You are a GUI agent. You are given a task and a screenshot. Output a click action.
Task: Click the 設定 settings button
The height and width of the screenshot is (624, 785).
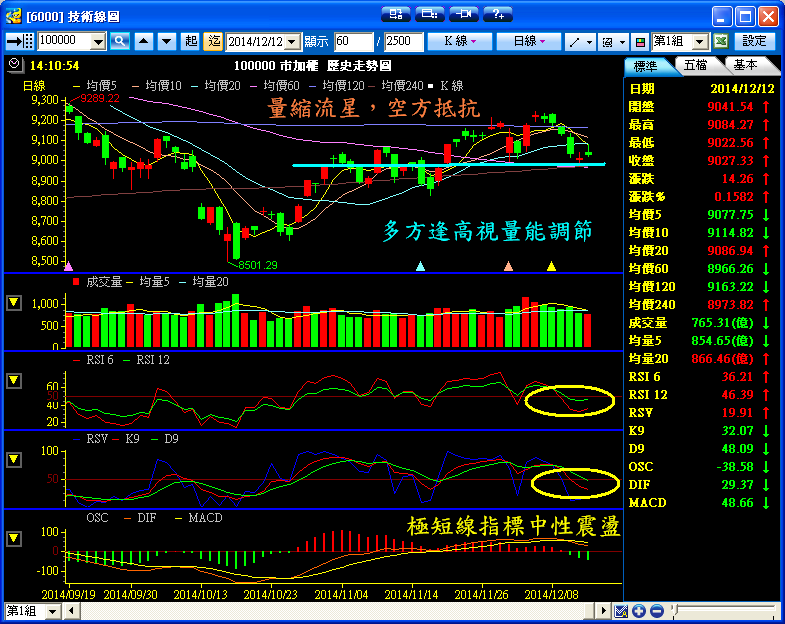coord(755,41)
